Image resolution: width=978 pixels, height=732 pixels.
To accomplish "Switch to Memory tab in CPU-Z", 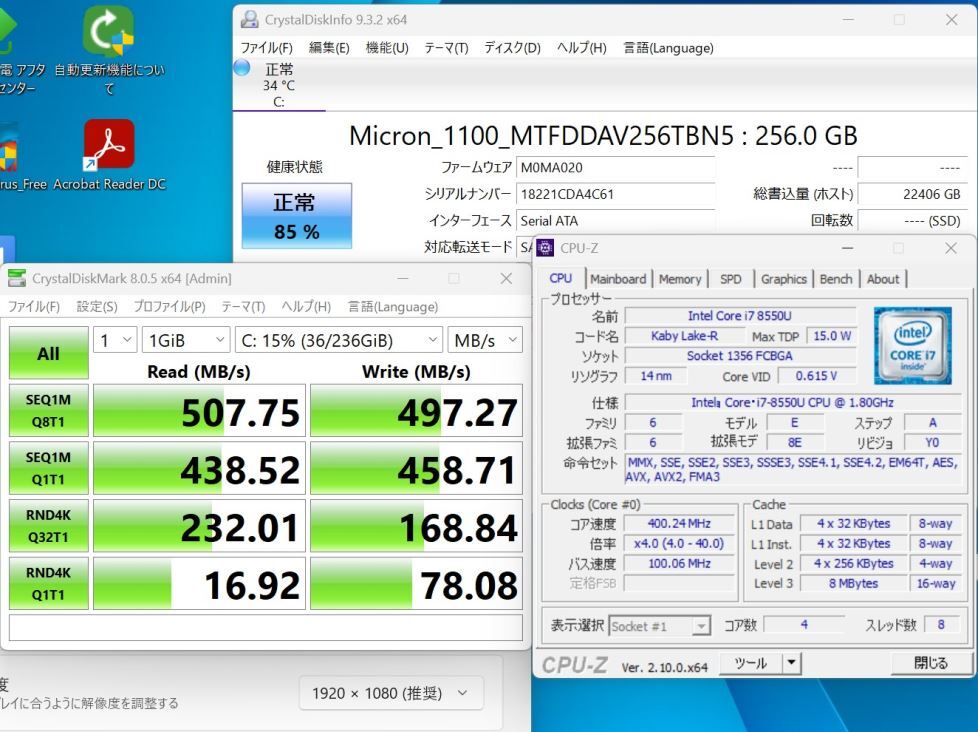I will [x=680, y=279].
